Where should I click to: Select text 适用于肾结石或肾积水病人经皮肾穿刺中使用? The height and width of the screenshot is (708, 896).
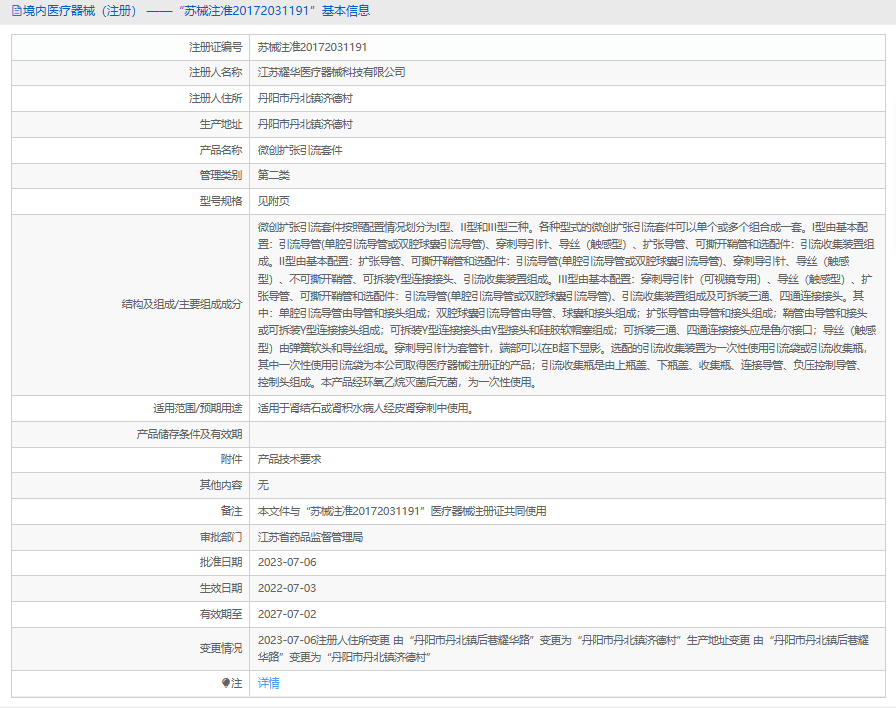(x=366, y=408)
